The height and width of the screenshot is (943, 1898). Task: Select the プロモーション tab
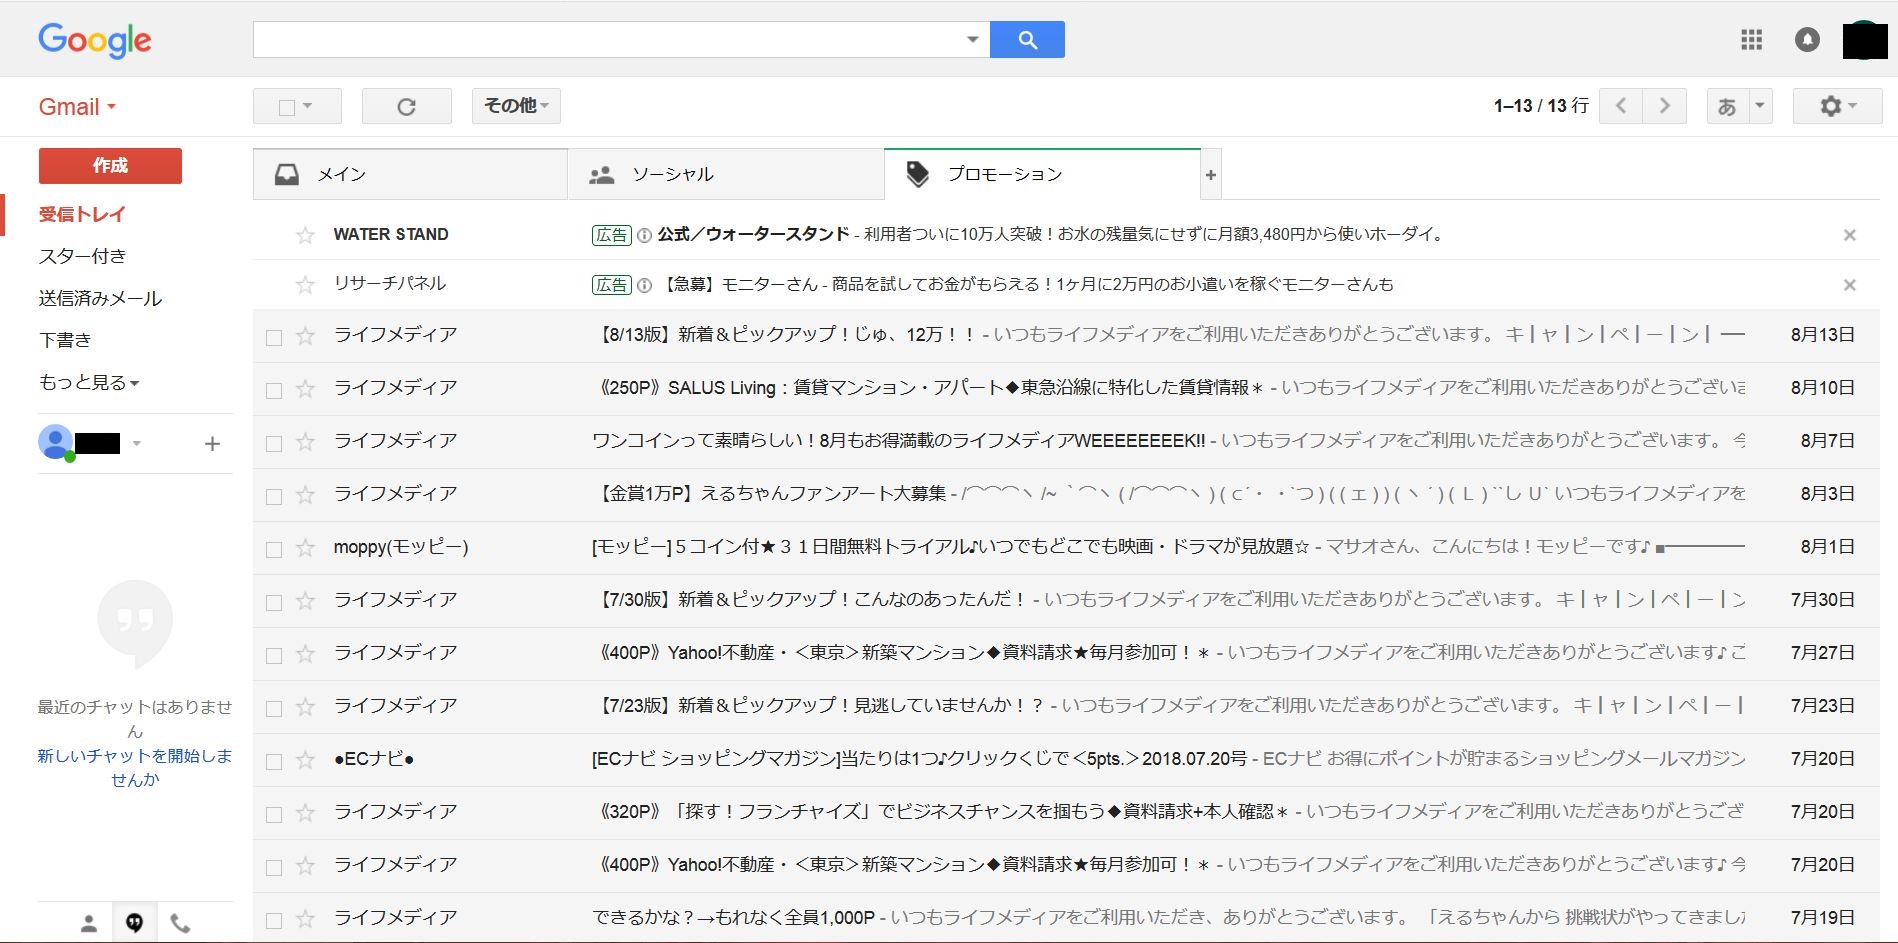coord(1042,175)
